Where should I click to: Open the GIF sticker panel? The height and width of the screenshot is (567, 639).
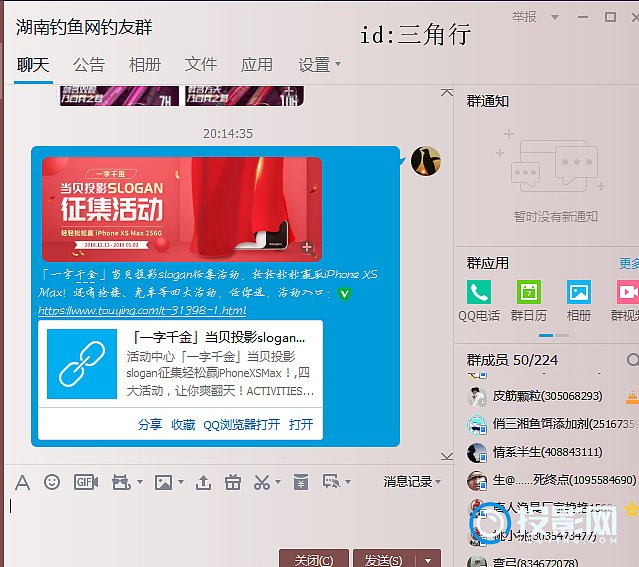click(86, 482)
